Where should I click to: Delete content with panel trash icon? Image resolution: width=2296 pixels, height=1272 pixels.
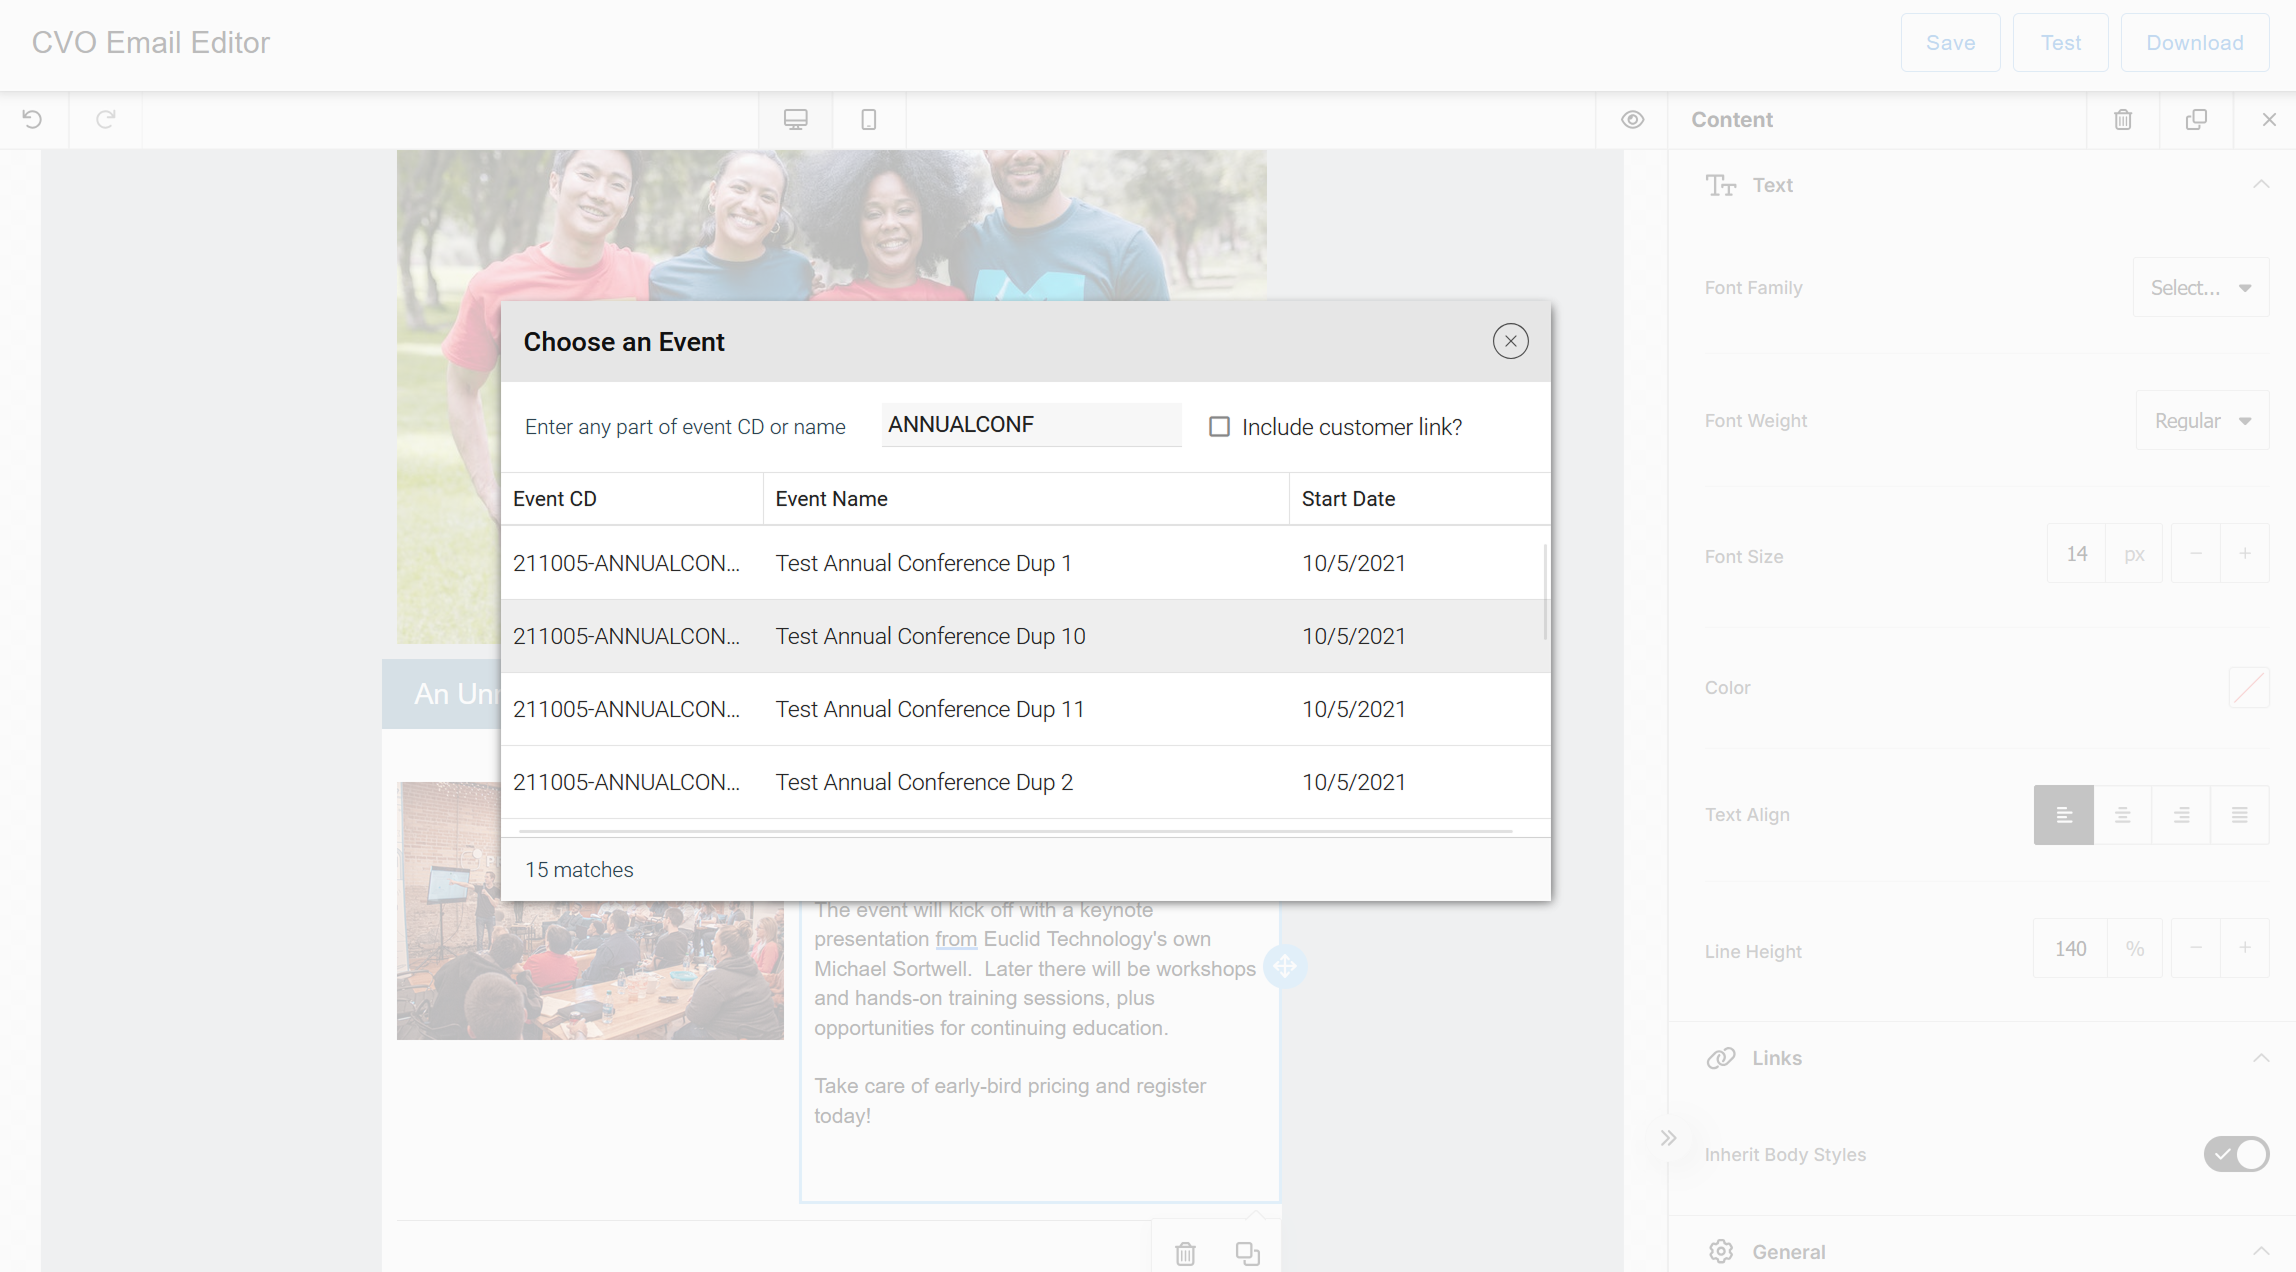[2123, 120]
